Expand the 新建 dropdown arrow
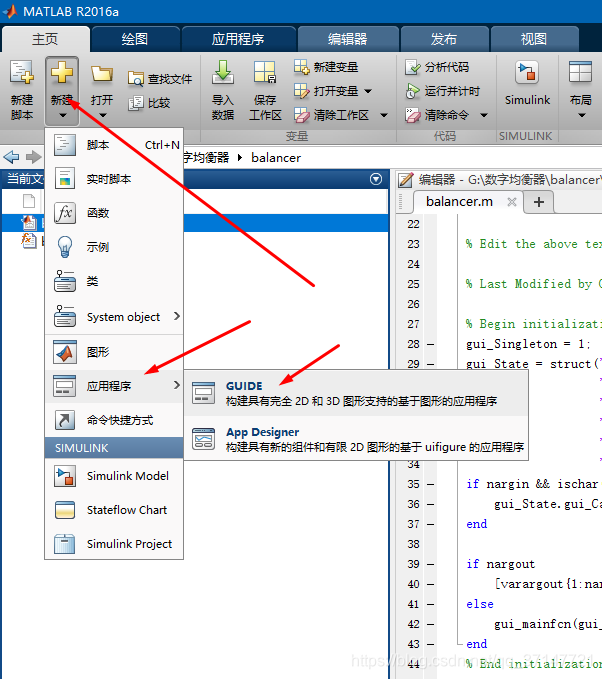This screenshot has width=602, height=679. (x=62, y=115)
